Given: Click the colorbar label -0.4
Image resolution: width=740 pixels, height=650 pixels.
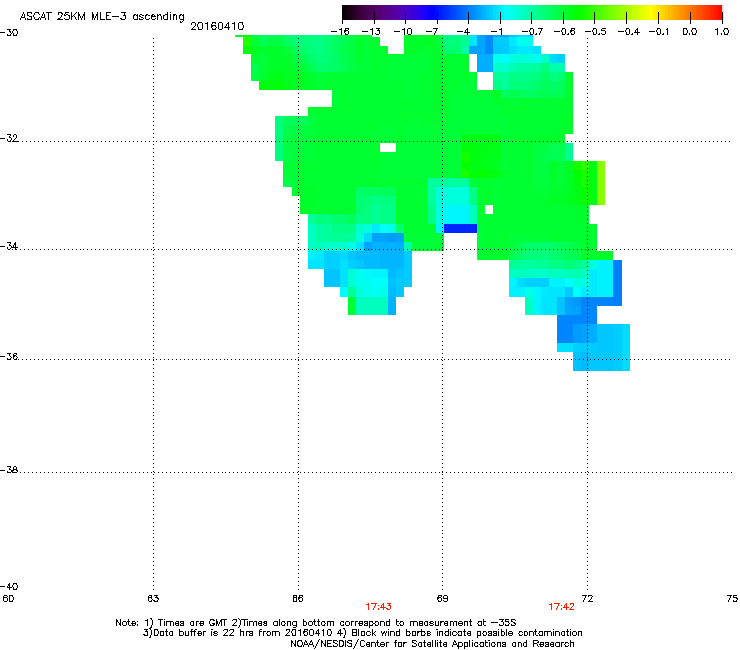Looking at the screenshot, I should (629, 32).
